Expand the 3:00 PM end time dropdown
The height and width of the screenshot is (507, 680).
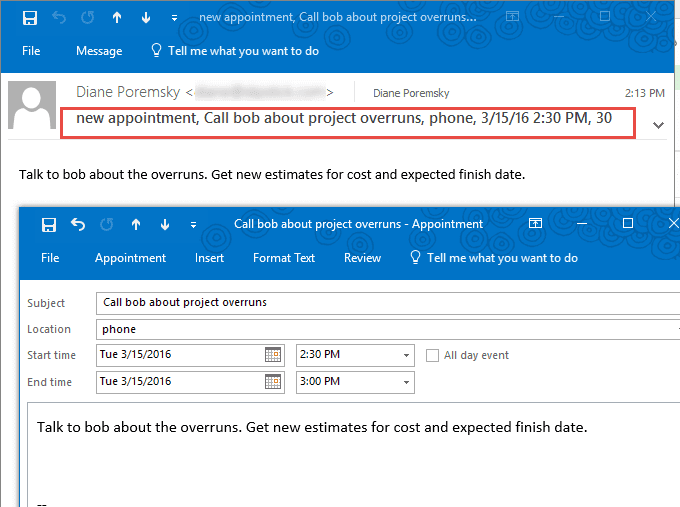pyautogui.click(x=406, y=381)
